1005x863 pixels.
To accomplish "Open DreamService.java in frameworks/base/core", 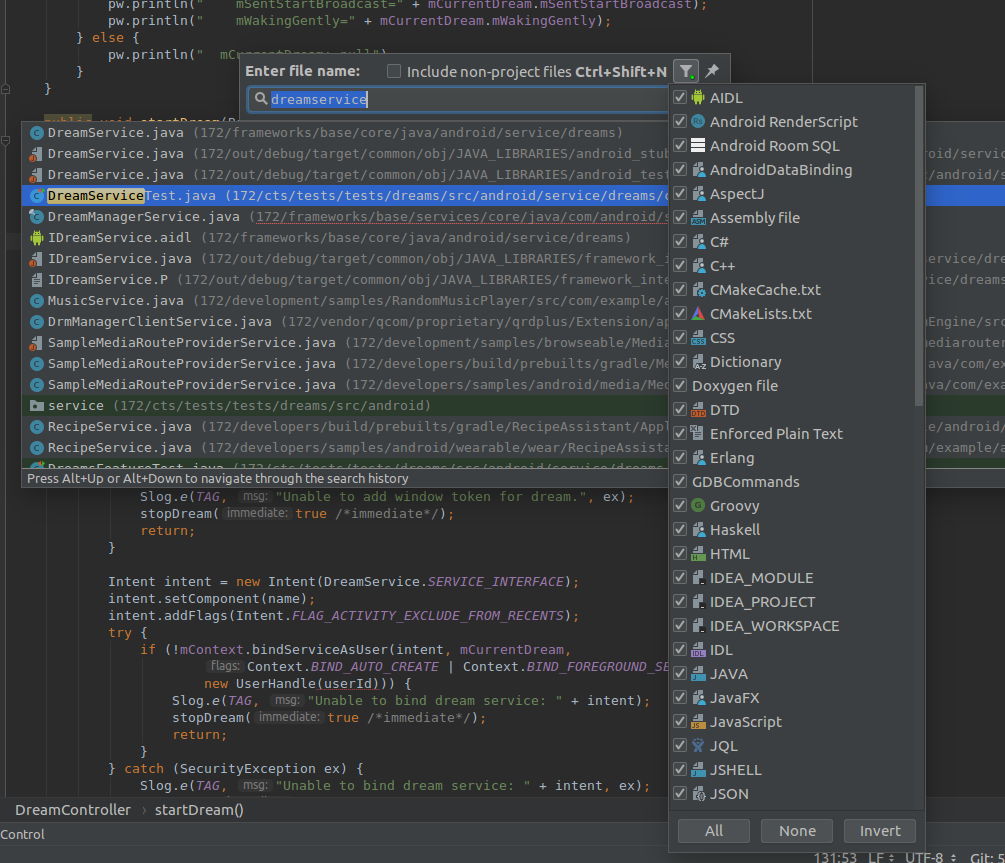I will pyautogui.click(x=345, y=133).
